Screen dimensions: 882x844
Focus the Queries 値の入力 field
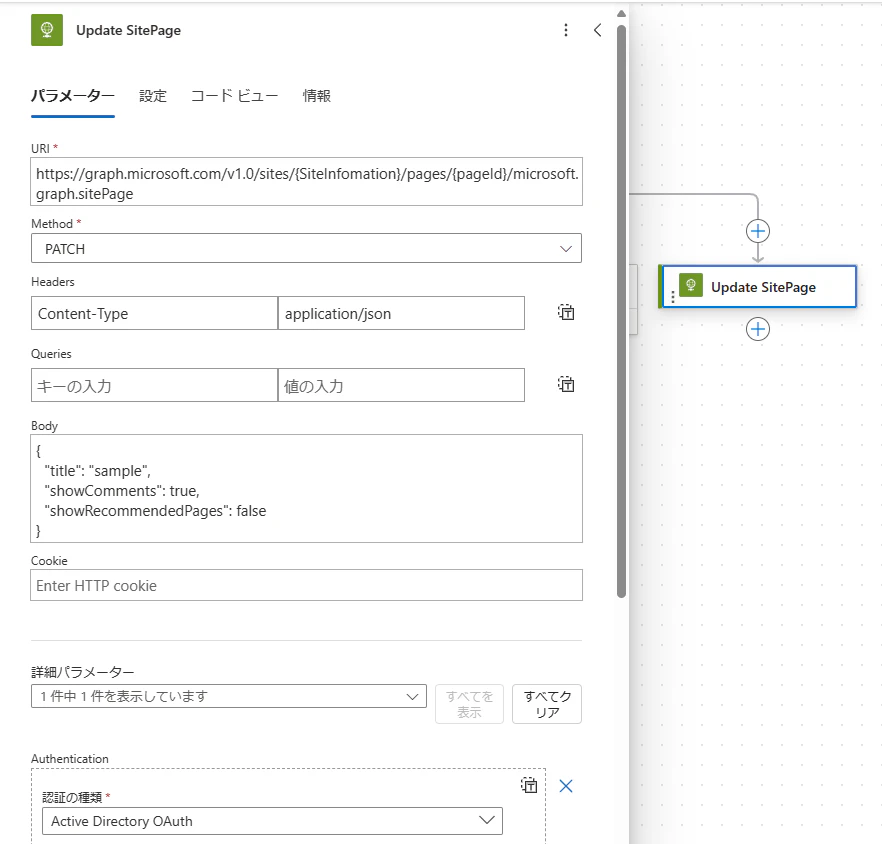401,385
